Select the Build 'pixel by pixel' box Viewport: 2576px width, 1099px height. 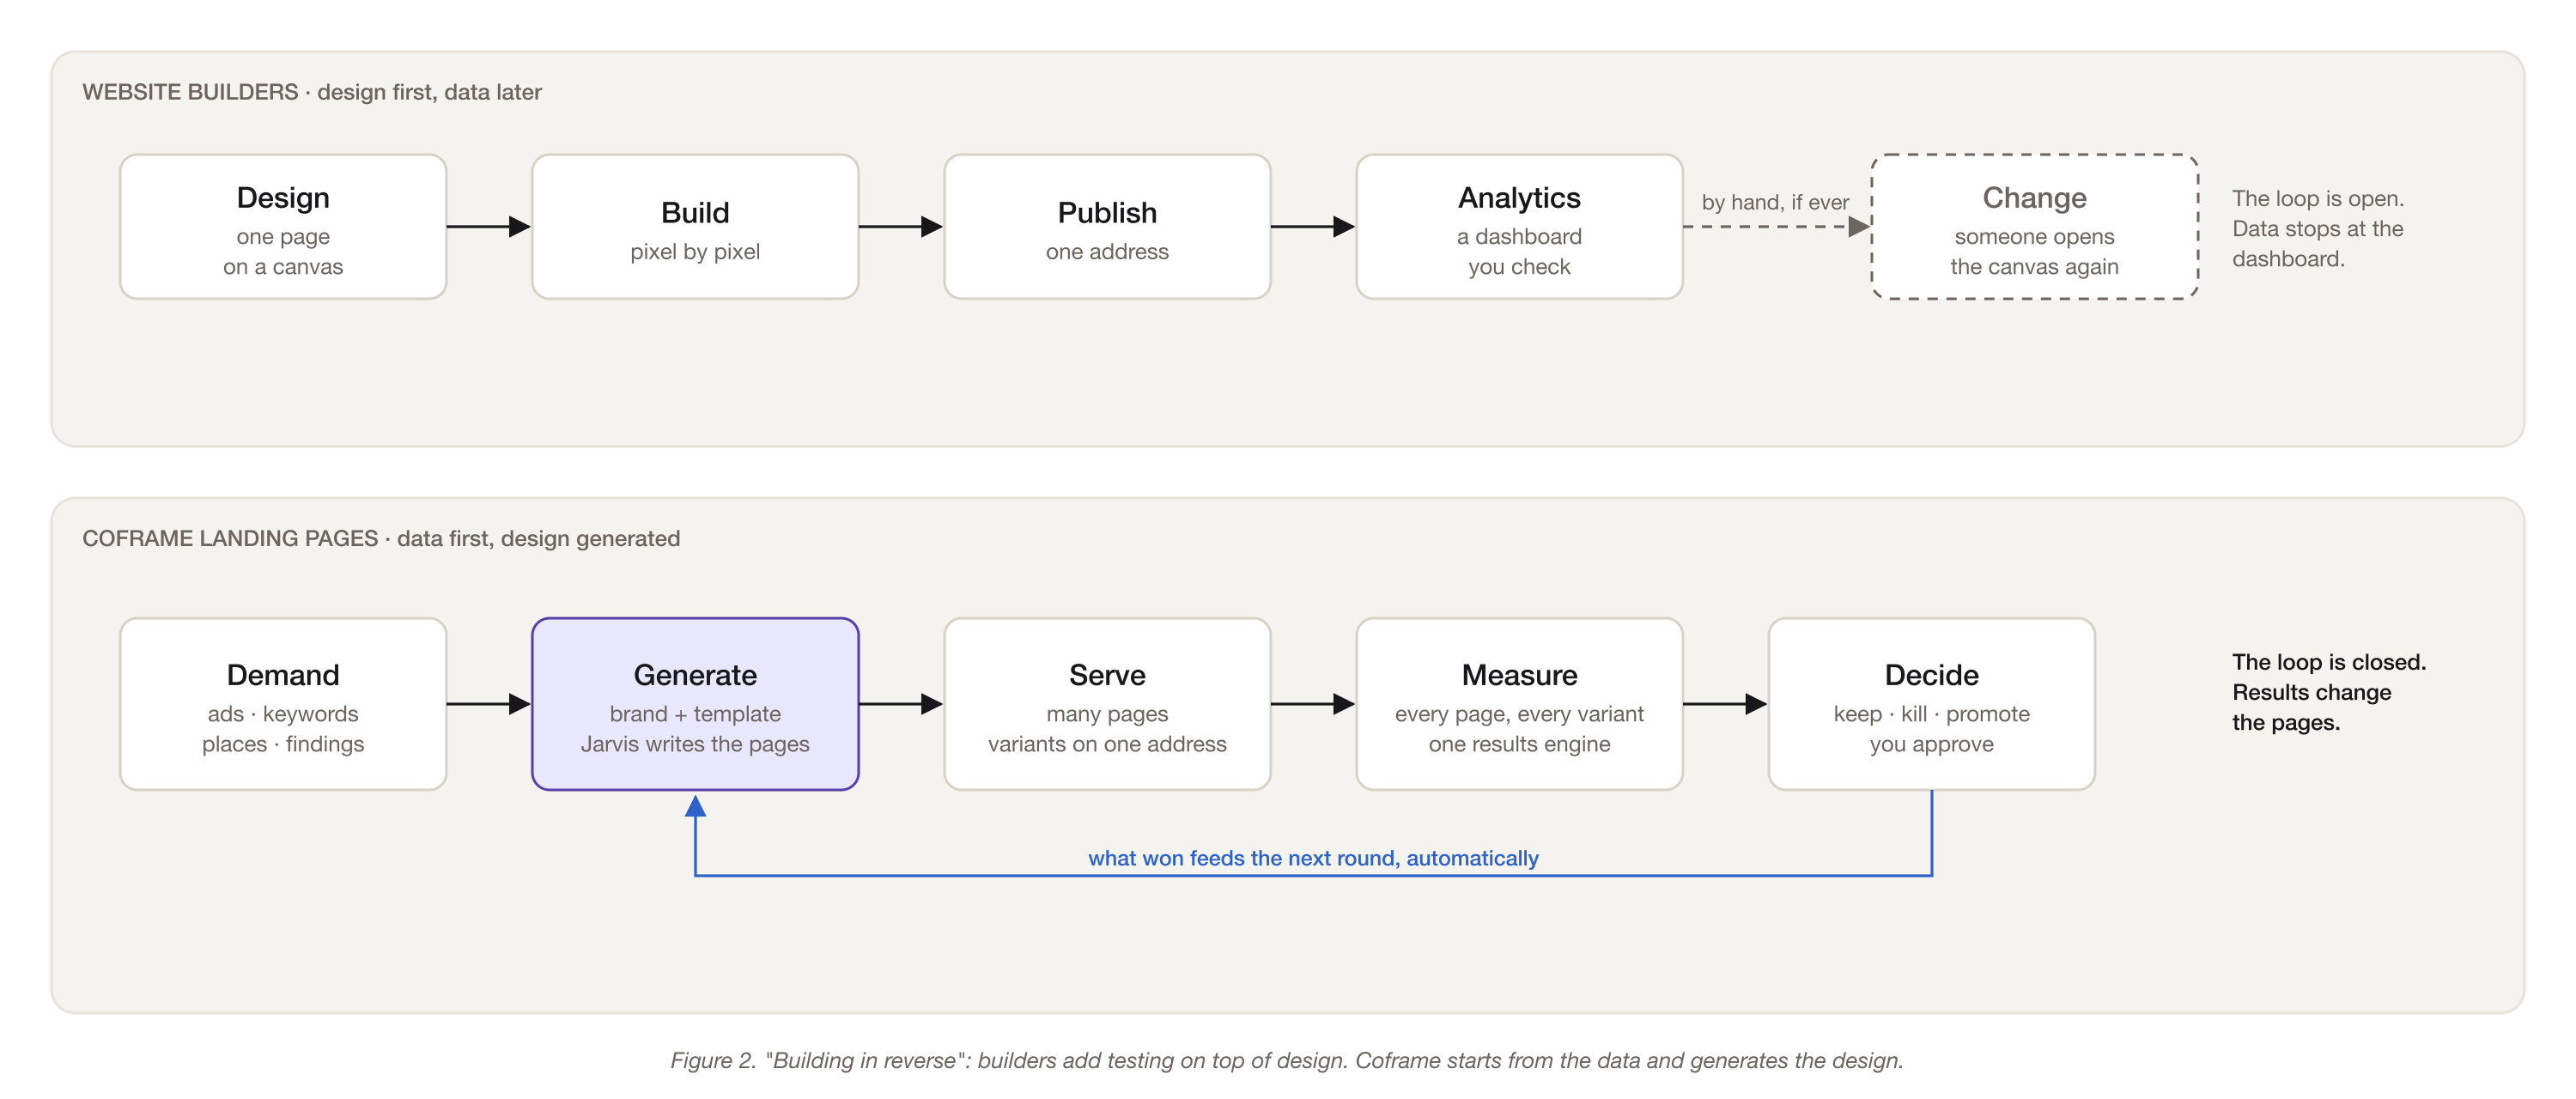695,227
